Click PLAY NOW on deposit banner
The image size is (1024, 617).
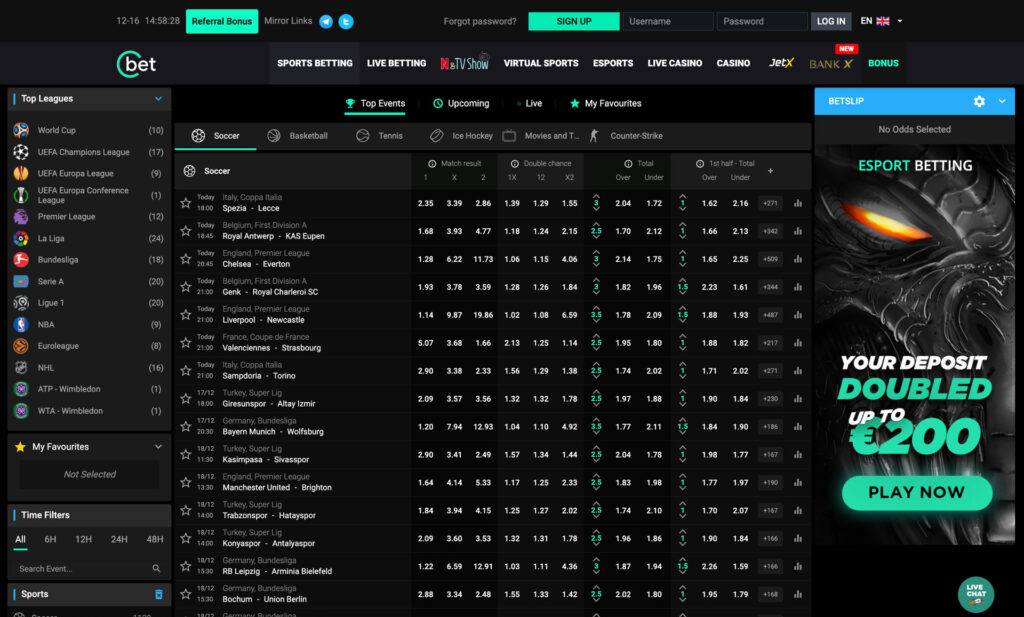917,492
